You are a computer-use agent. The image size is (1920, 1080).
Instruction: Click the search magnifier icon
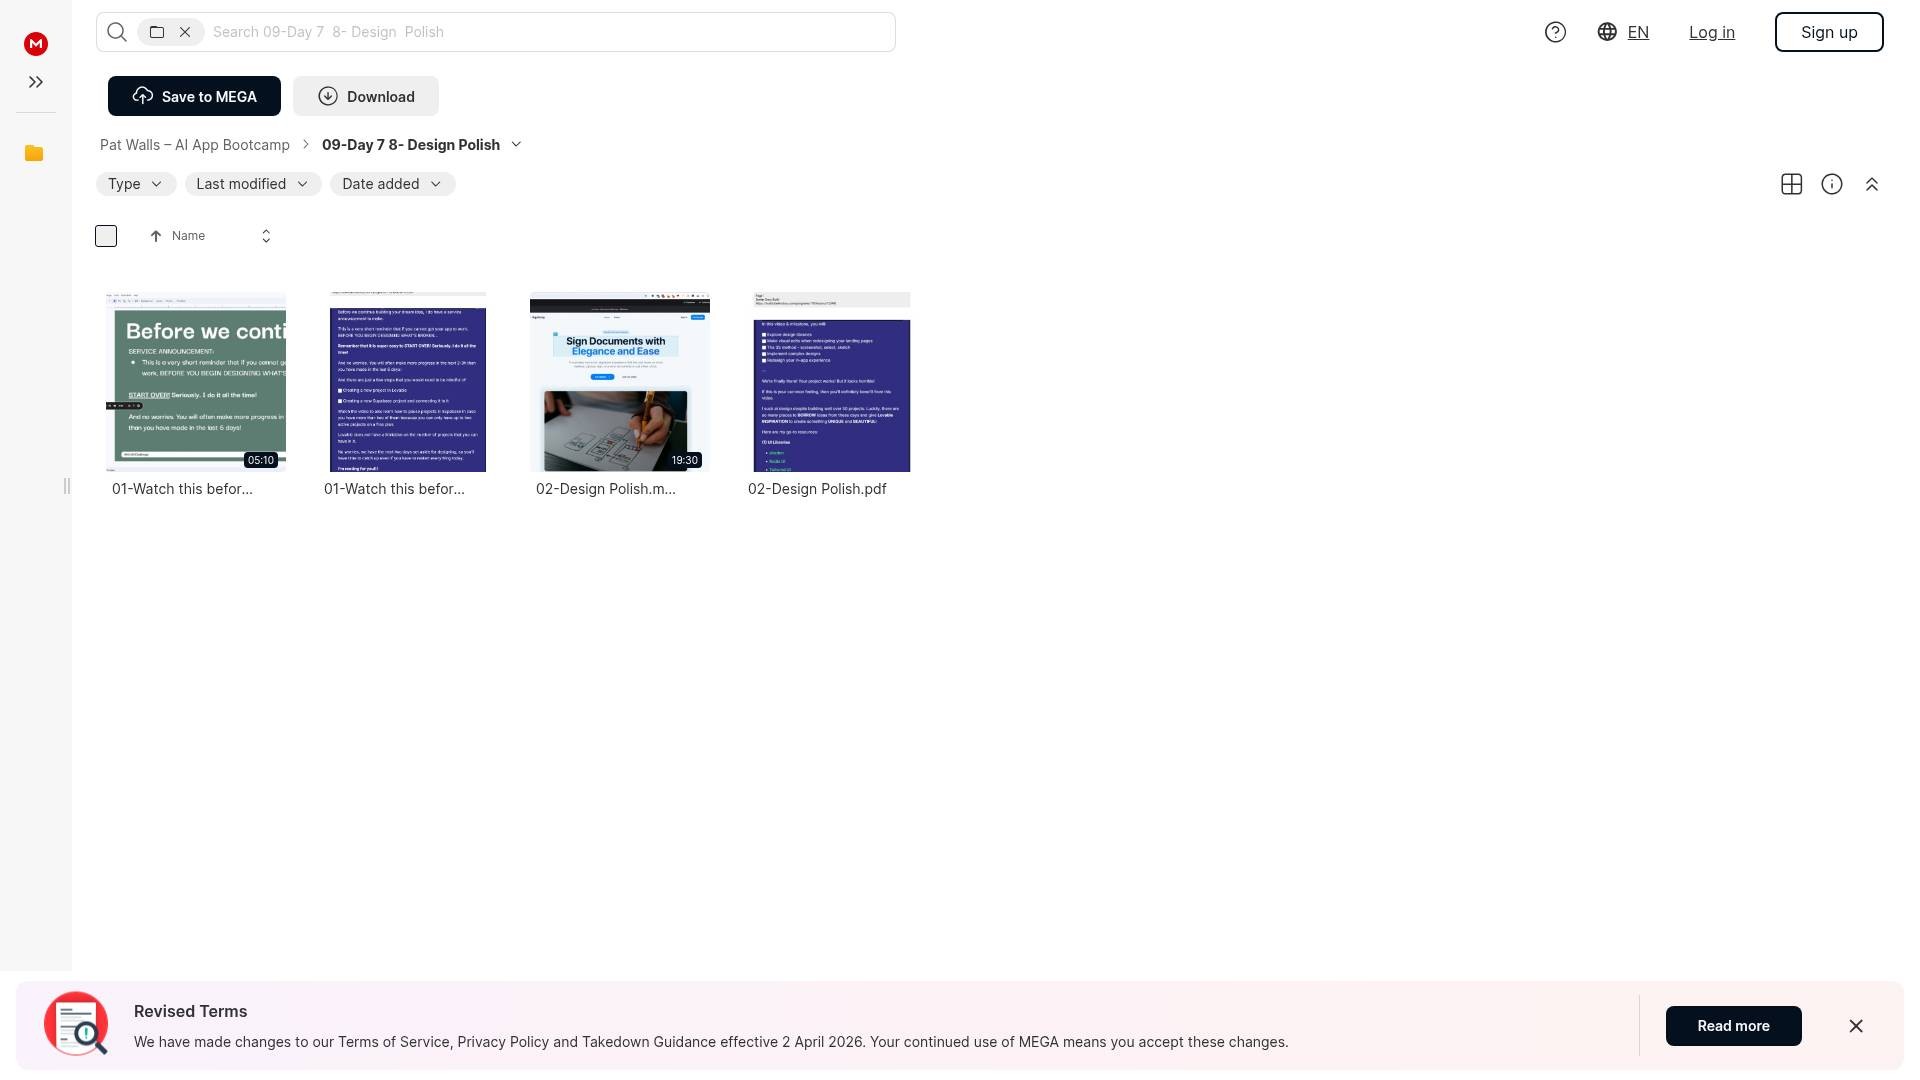coord(117,32)
